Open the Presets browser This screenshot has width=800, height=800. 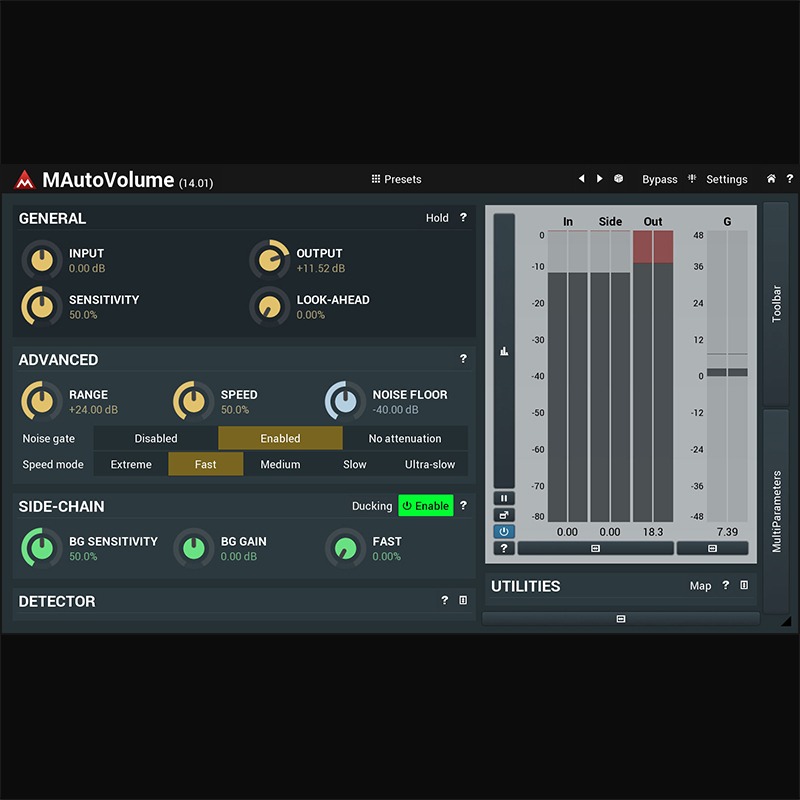click(396, 179)
